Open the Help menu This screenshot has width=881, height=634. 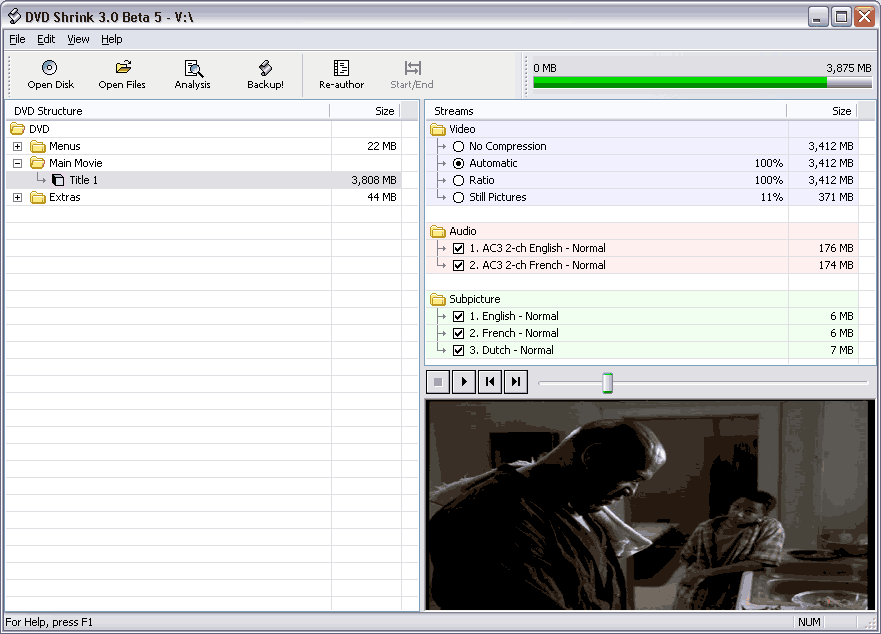point(112,39)
